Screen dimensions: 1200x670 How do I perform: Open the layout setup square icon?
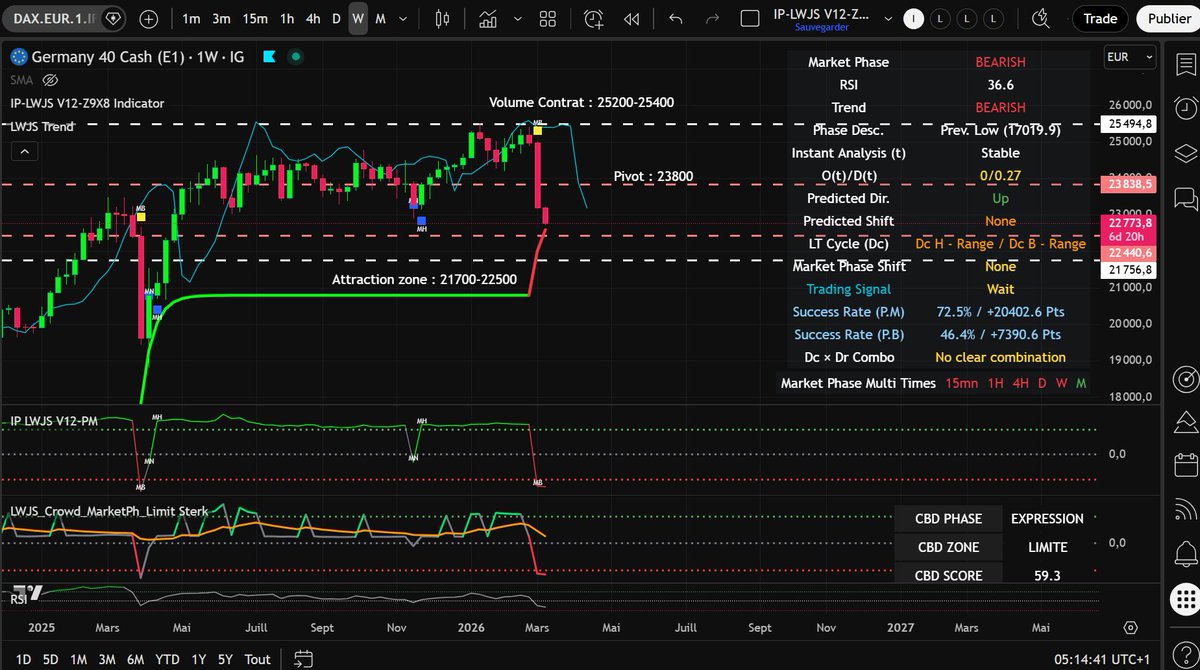(751, 18)
